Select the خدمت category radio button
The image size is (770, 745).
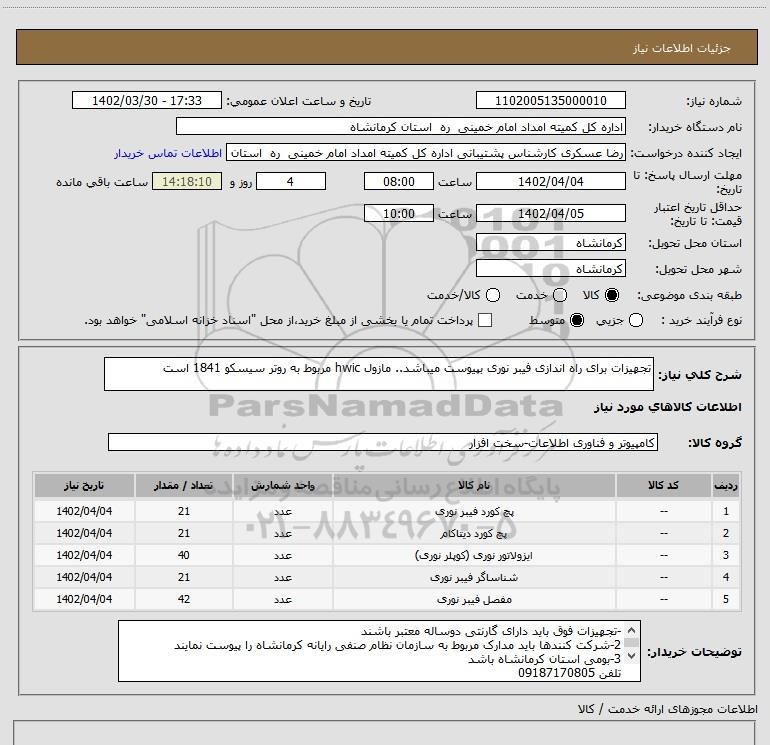click(560, 295)
